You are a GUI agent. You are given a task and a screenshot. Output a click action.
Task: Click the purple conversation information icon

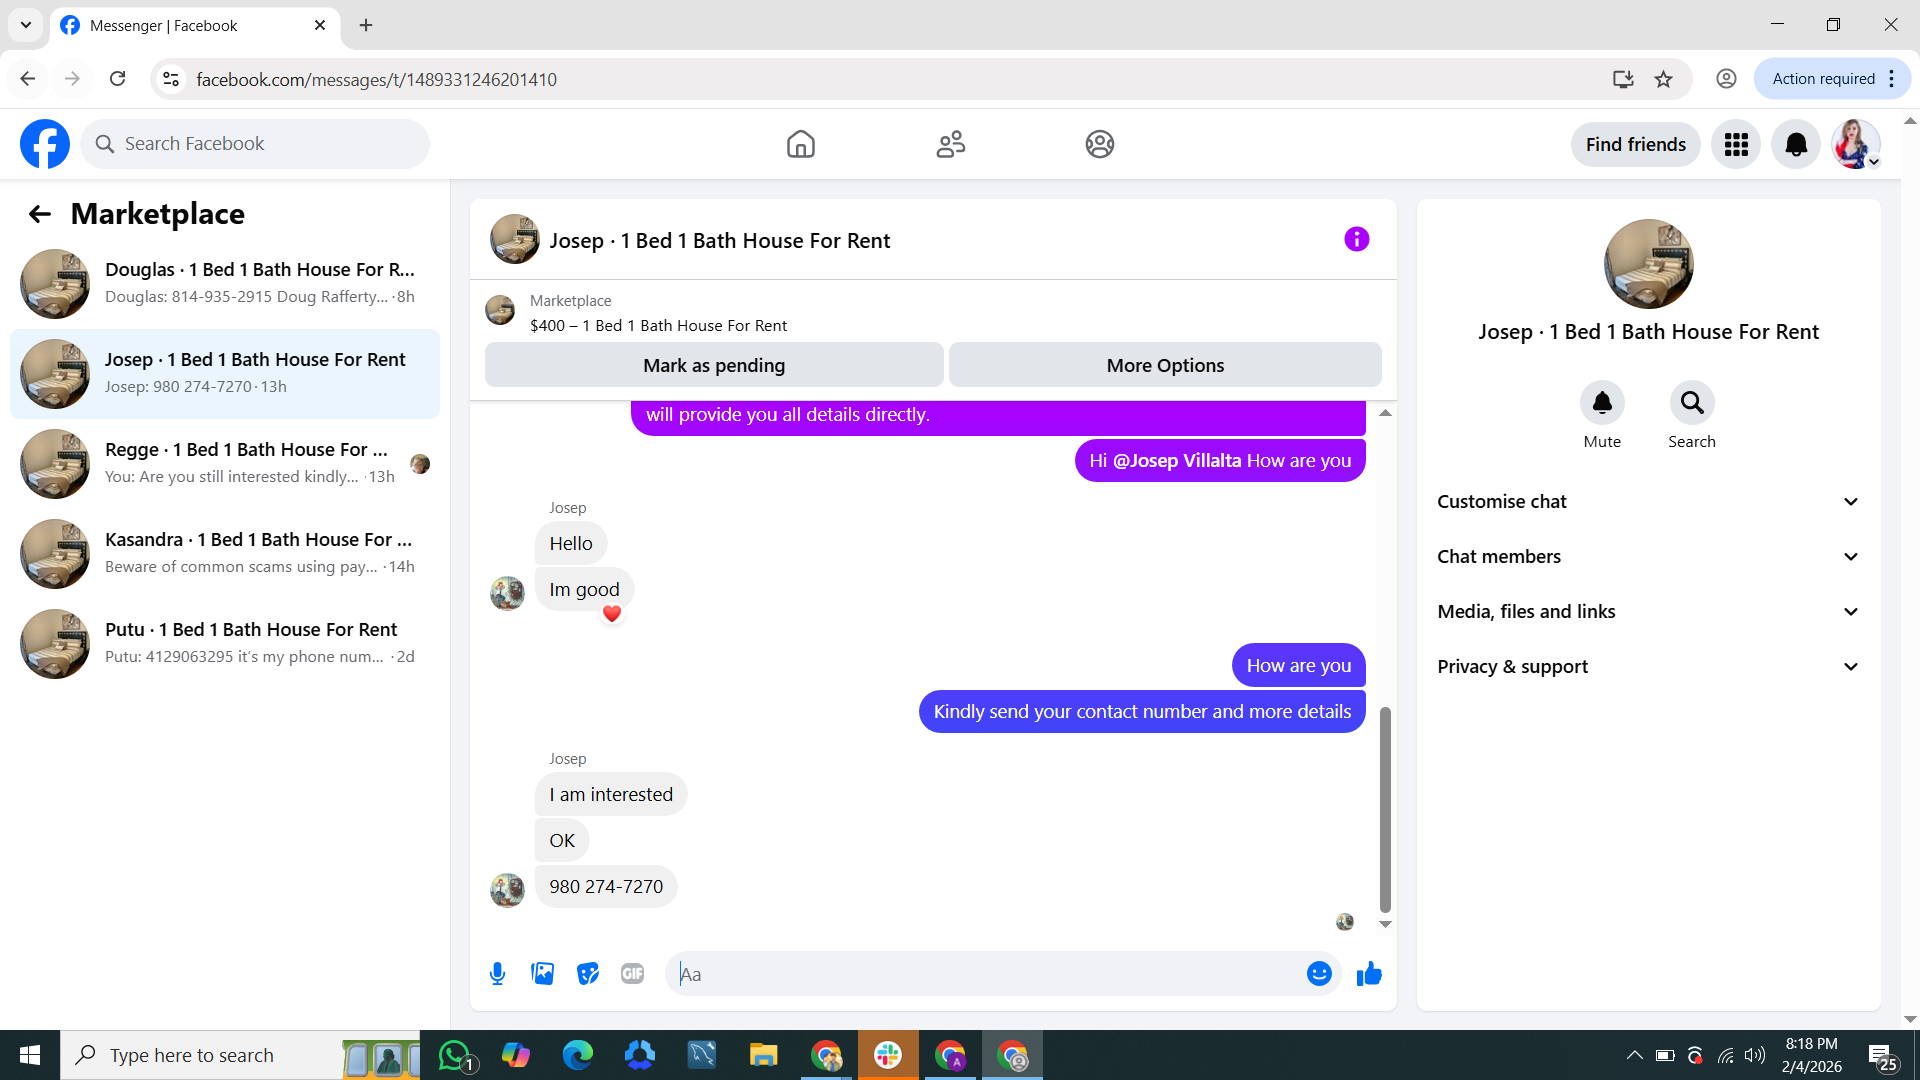click(x=1356, y=239)
